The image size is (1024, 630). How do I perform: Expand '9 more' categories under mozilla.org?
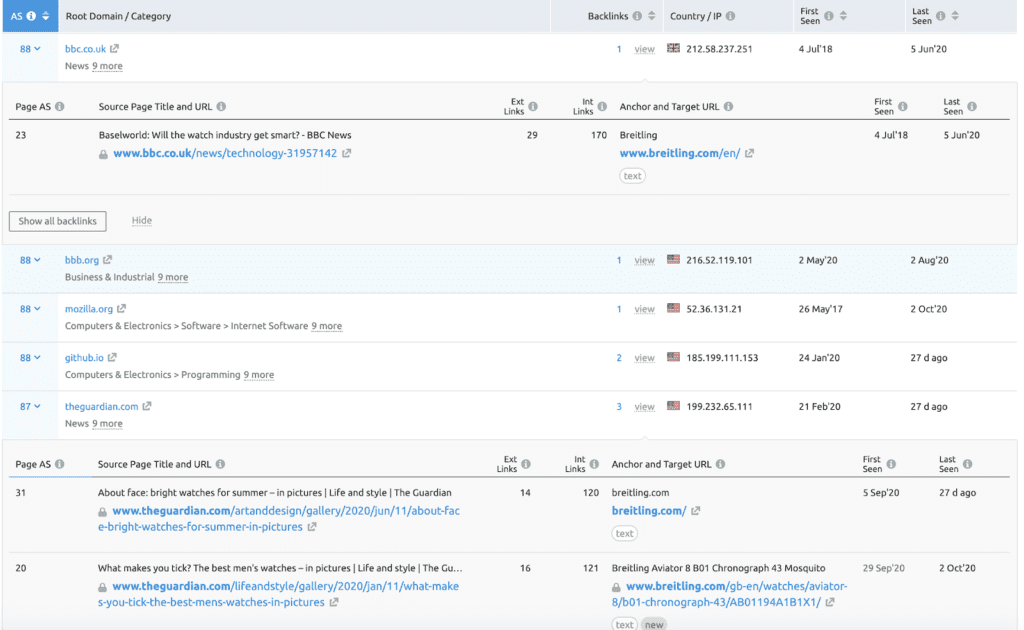click(x=327, y=326)
